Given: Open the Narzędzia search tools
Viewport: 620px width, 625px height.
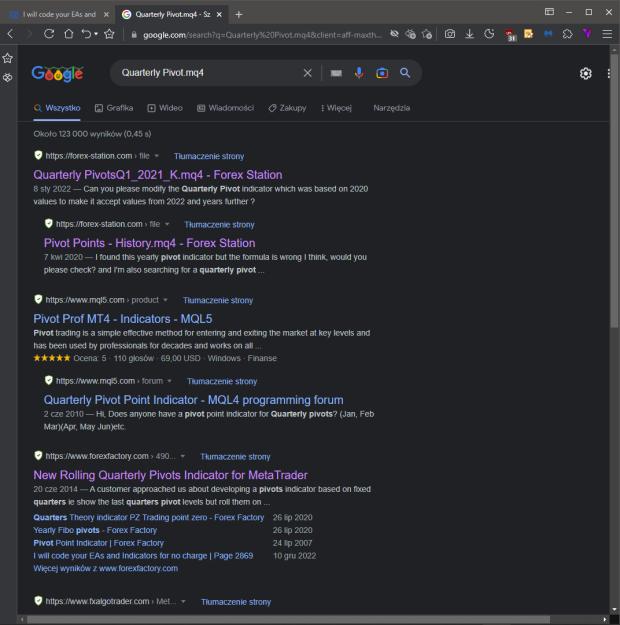Looking at the screenshot, I should coord(392,108).
